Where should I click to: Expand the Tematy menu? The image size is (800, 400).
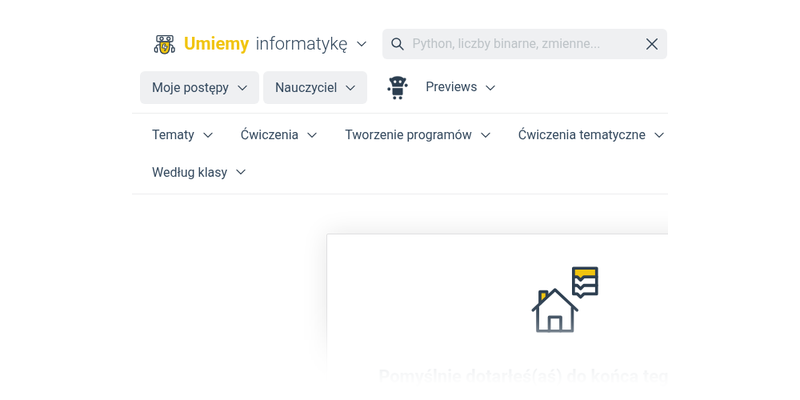point(182,135)
